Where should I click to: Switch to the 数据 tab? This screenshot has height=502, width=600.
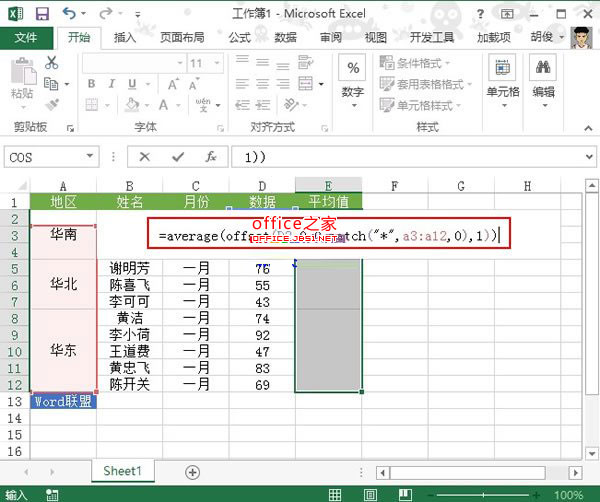pyautogui.click(x=285, y=37)
